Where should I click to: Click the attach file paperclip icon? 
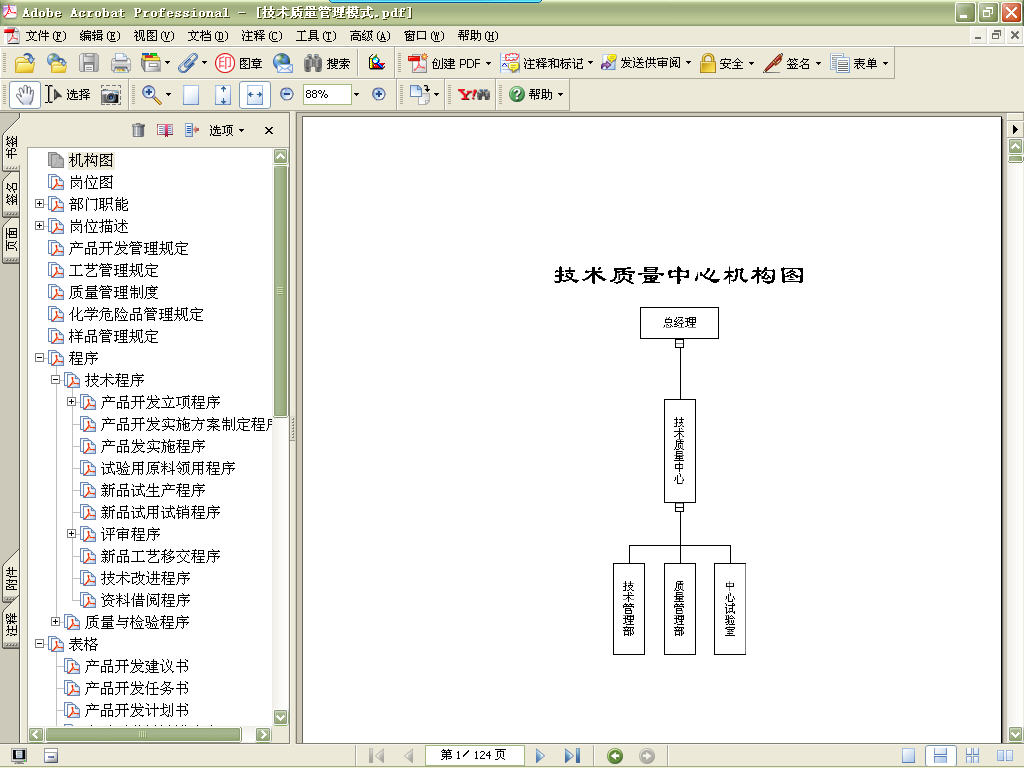(188, 63)
